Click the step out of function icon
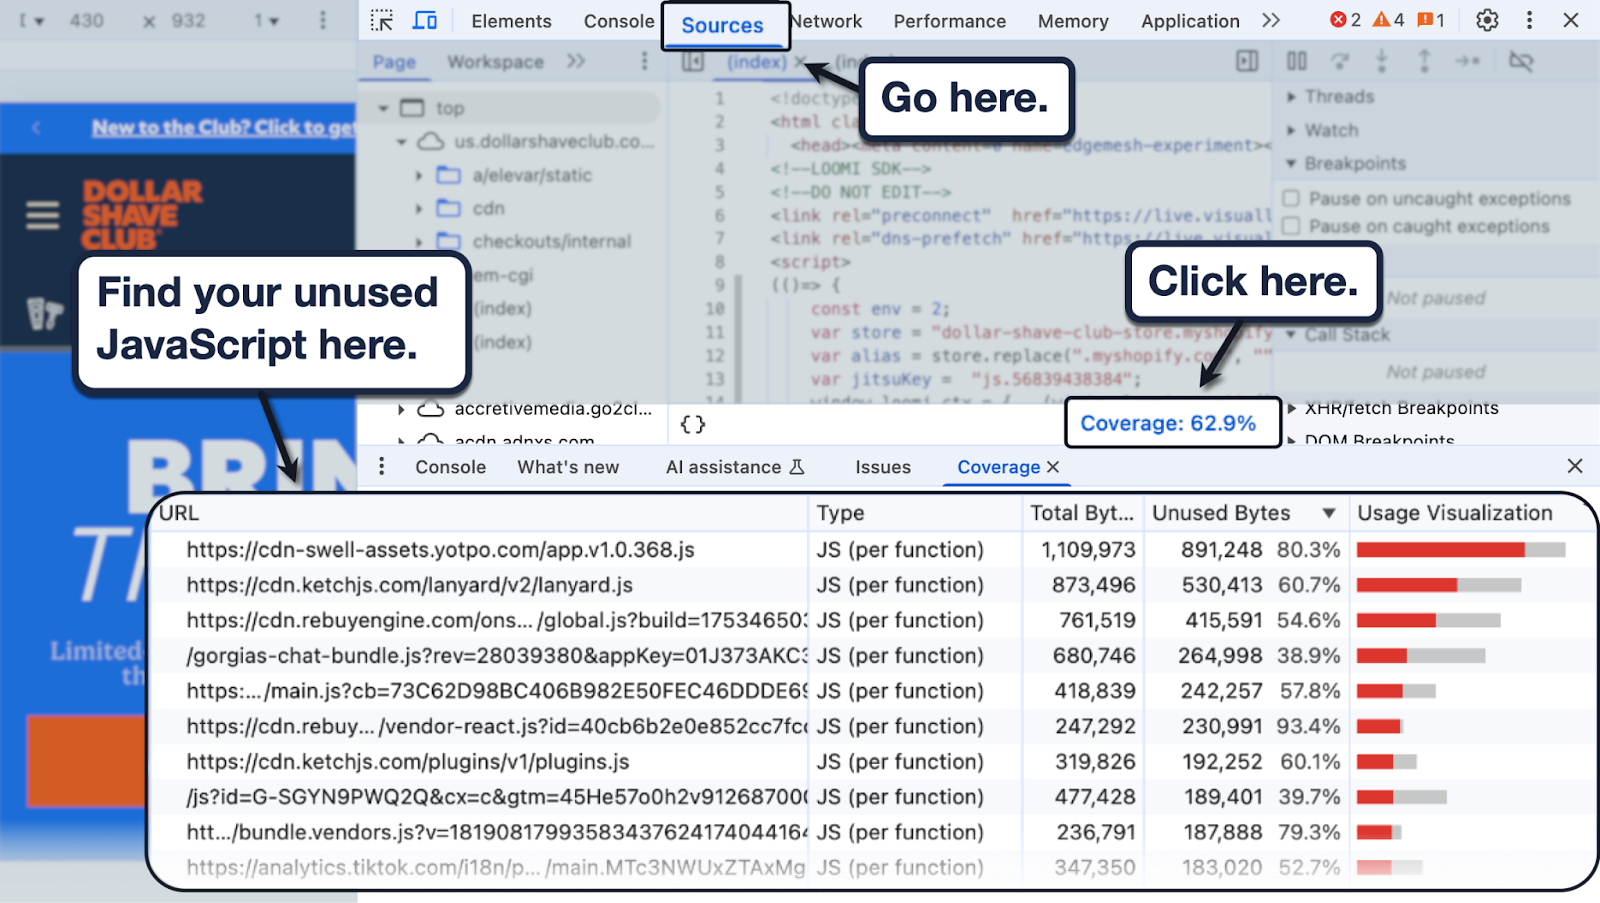 tap(1424, 62)
